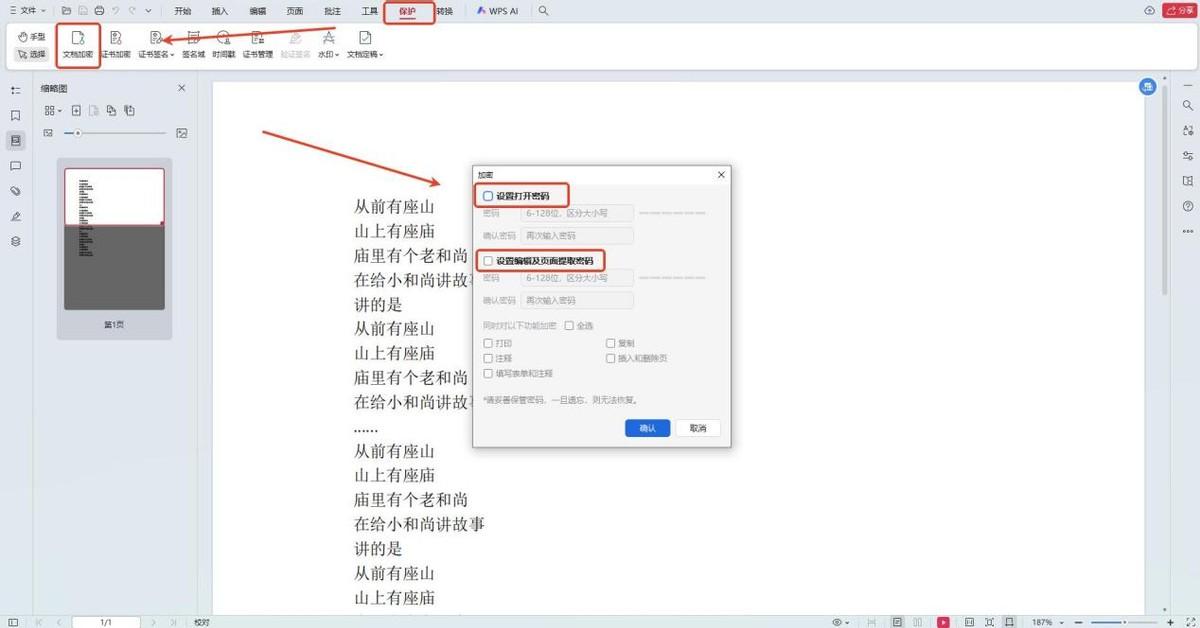Switch to the 插入 tab
Viewport: 1200px width, 628px height.
(219, 11)
